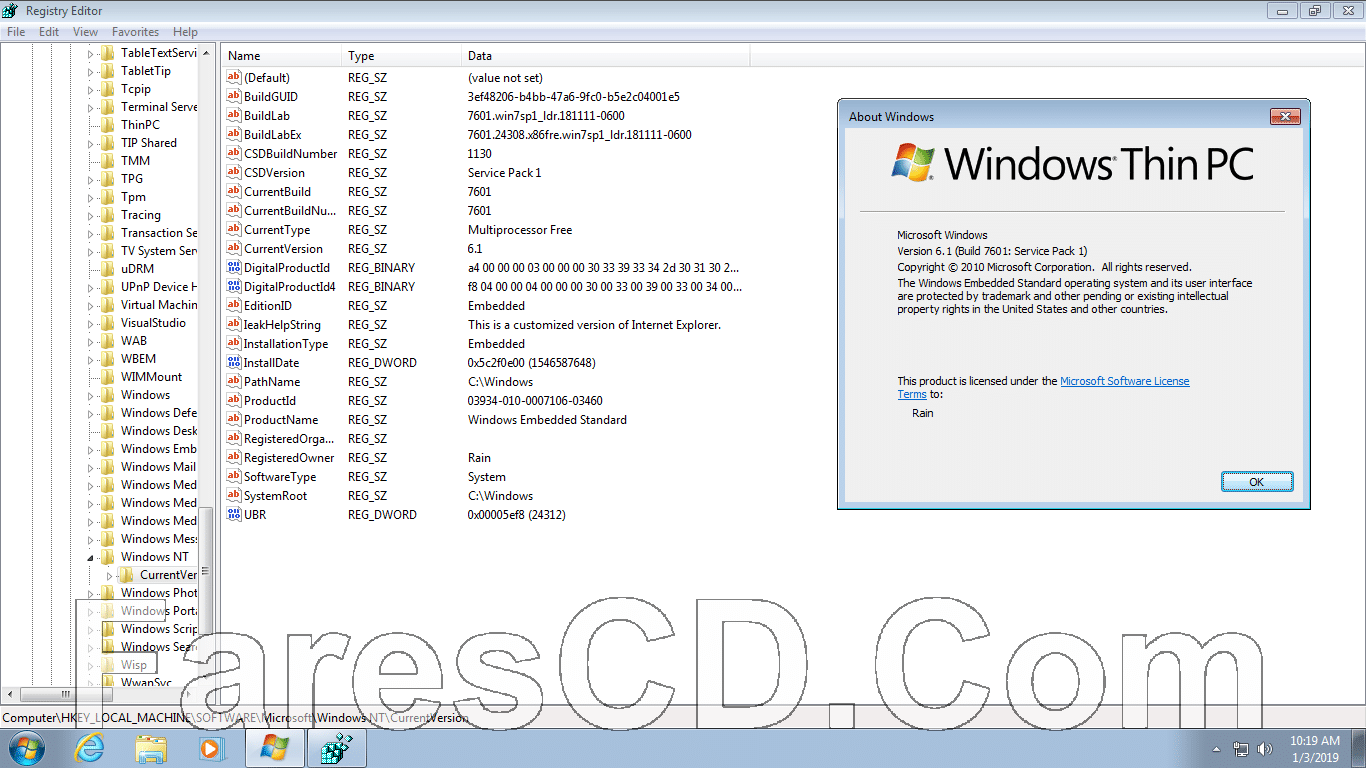Select the PathName value name
The width and height of the screenshot is (1366, 768).
tap(272, 382)
